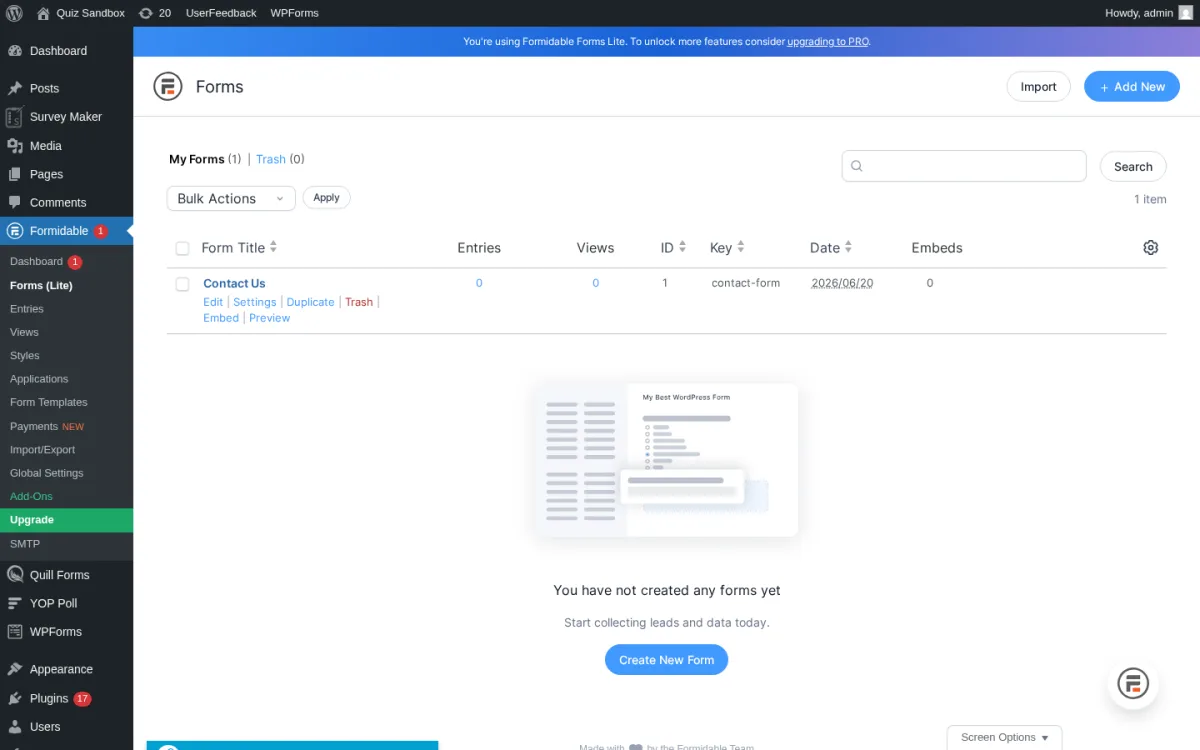Open the Contact Us form title
Screen dimensions: 1200x750
pyautogui.click(x=234, y=284)
